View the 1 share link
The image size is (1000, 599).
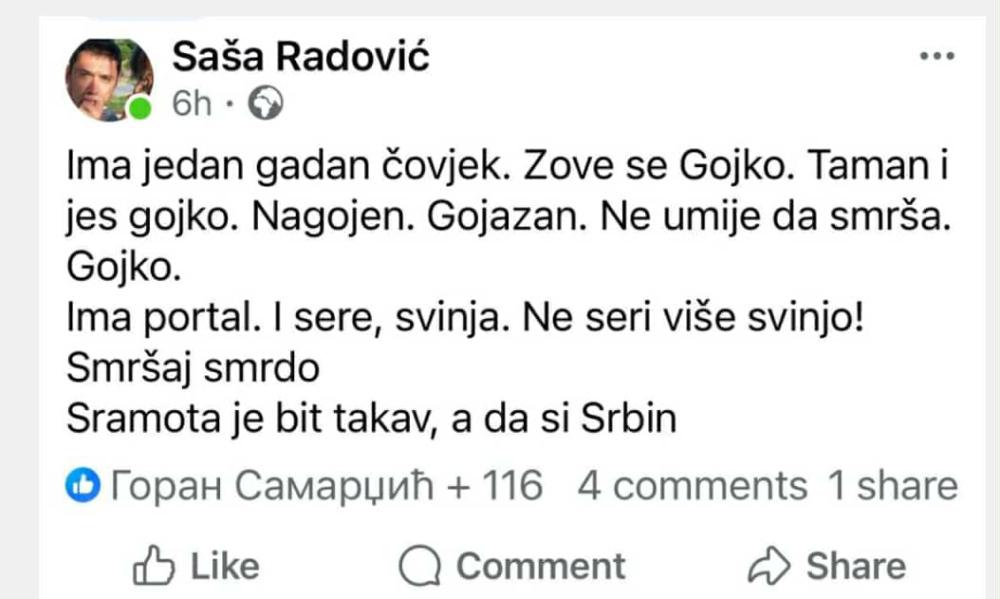(892, 486)
